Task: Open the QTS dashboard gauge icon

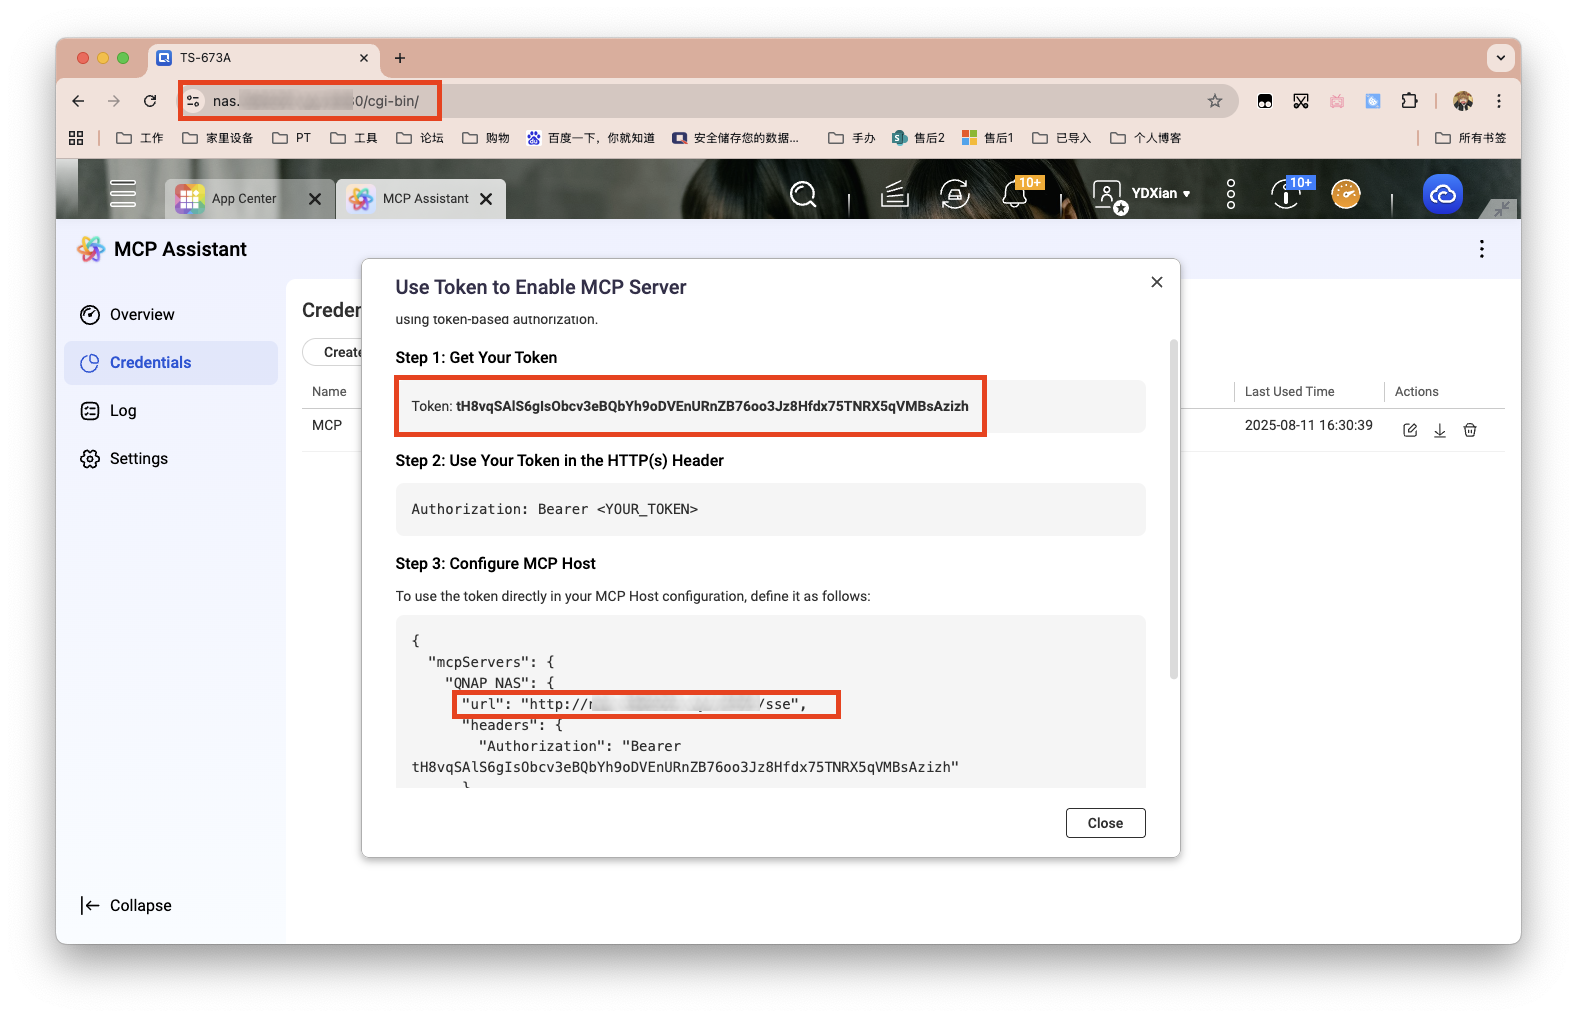Action: coord(1346,194)
